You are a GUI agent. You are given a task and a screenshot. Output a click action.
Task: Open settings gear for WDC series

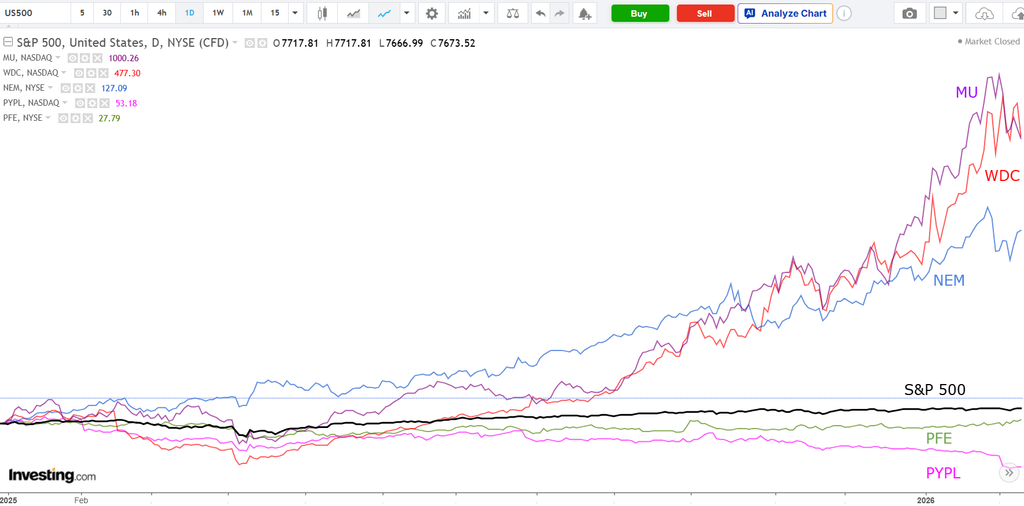tap(91, 73)
